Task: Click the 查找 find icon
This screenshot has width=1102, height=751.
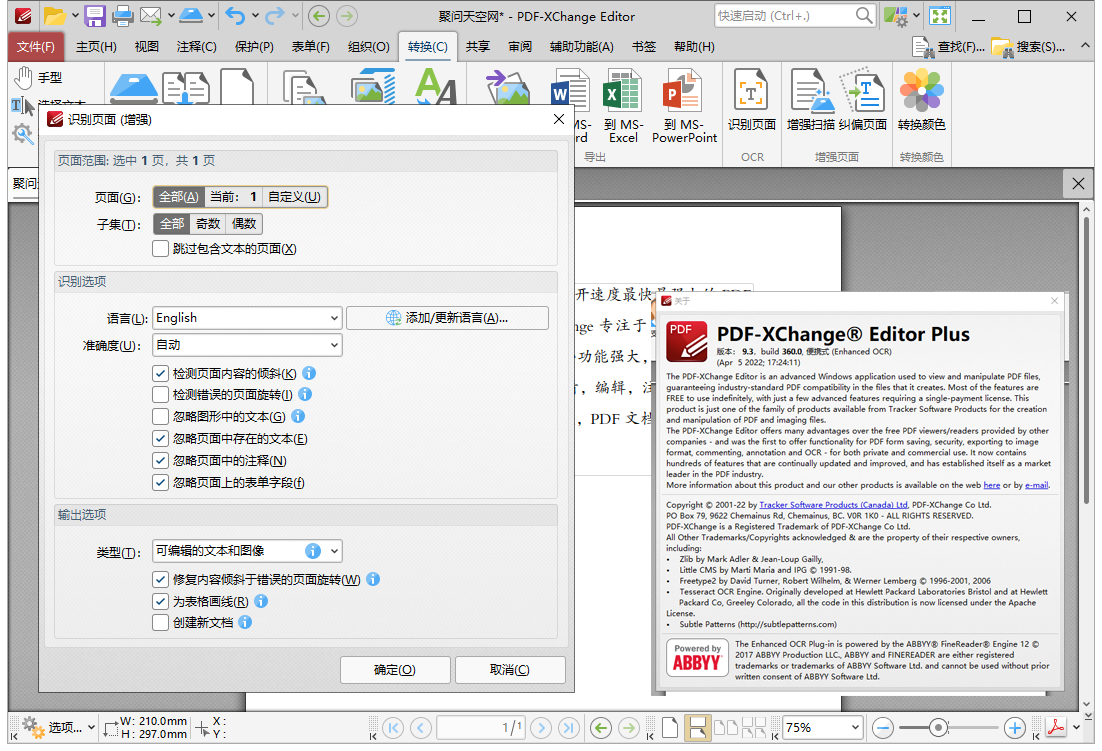Action: [947, 47]
